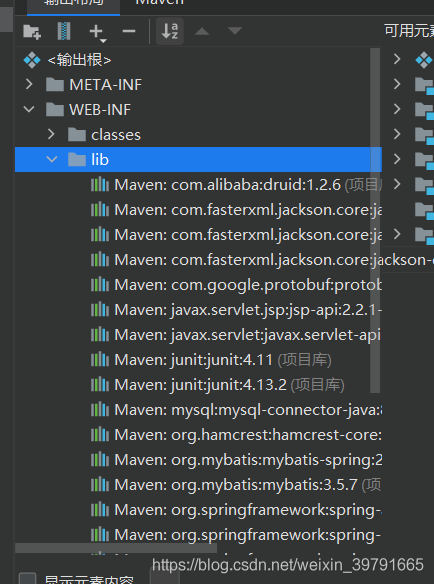Expand the META-INF folder

pyautogui.click(x=29, y=85)
